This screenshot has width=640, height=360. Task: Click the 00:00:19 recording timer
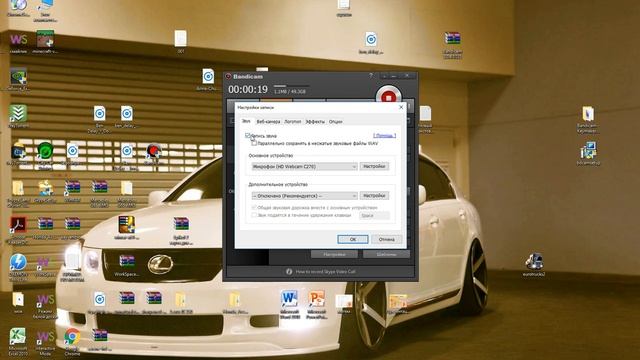click(x=248, y=89)
